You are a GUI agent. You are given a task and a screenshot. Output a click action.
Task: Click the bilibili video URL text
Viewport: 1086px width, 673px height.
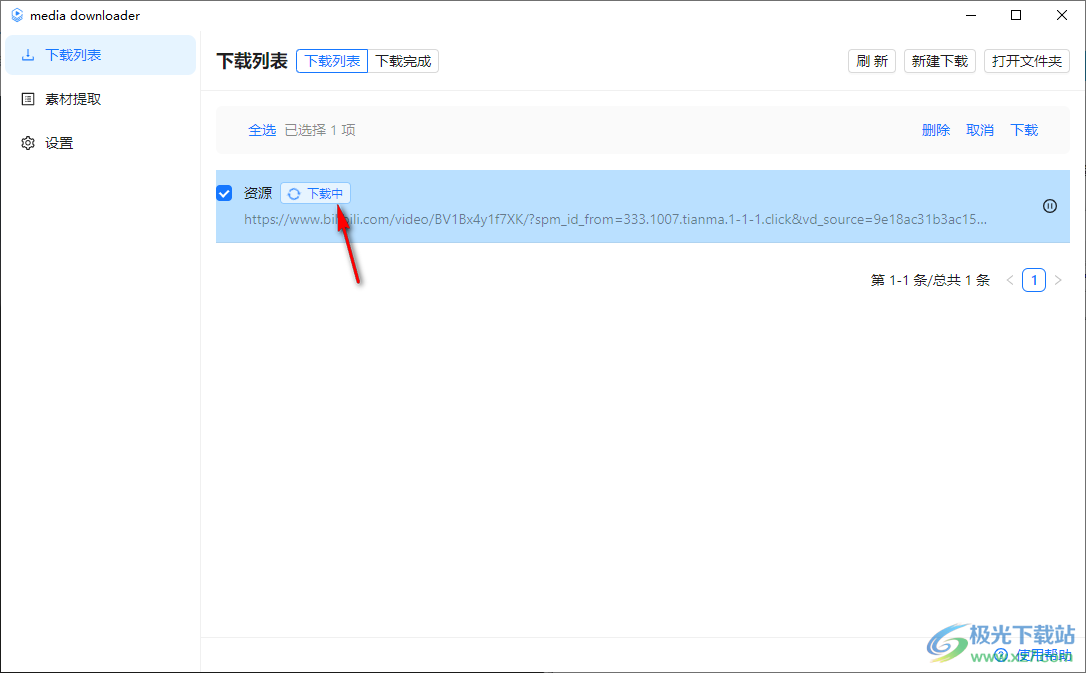pyautogui.click(x=615, y=219)
